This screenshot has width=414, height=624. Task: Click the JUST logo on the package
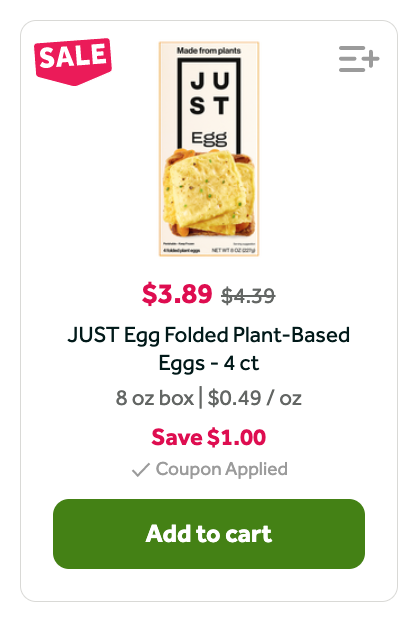coord(209,94)
